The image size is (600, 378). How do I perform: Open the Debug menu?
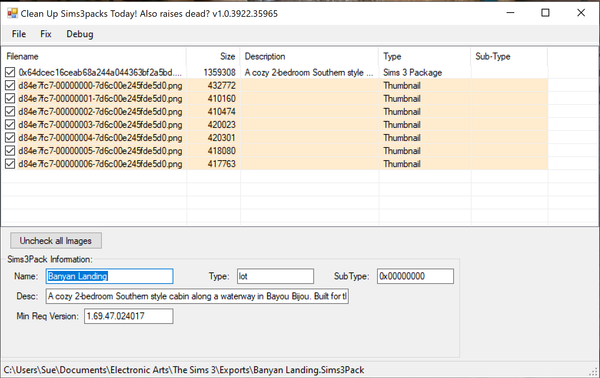(x=80, y=34)
